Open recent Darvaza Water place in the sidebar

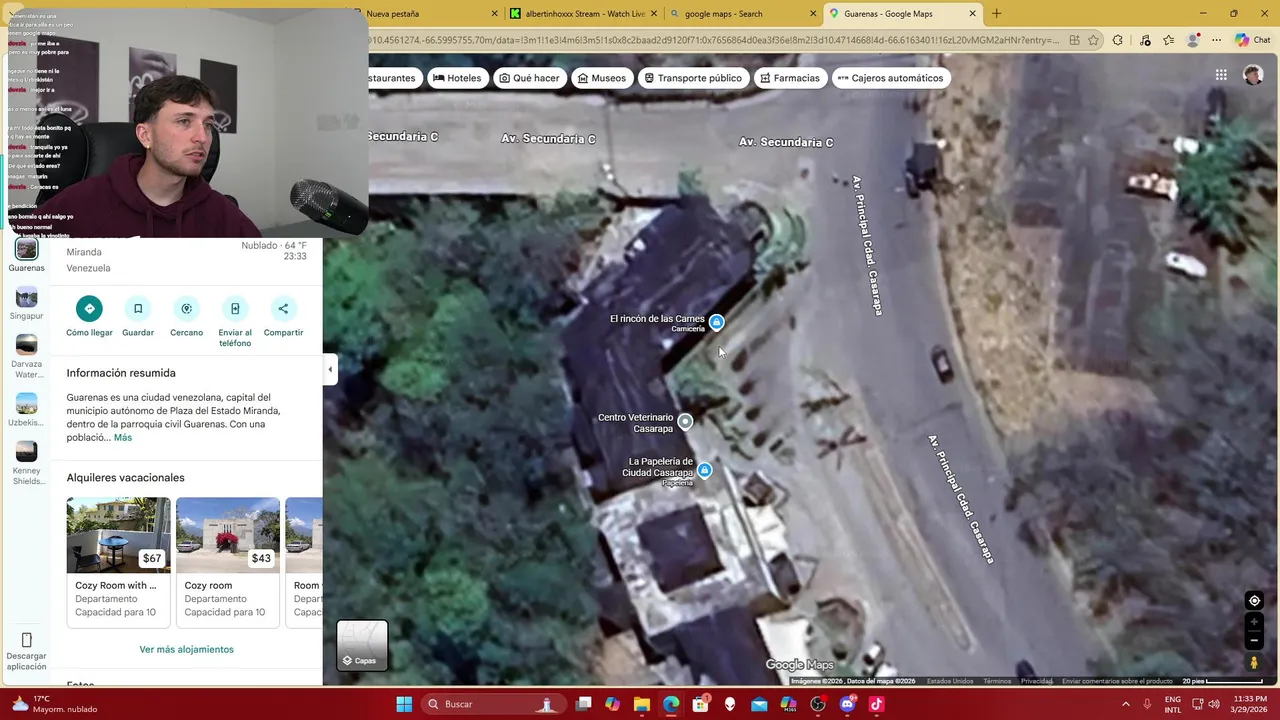26,357
